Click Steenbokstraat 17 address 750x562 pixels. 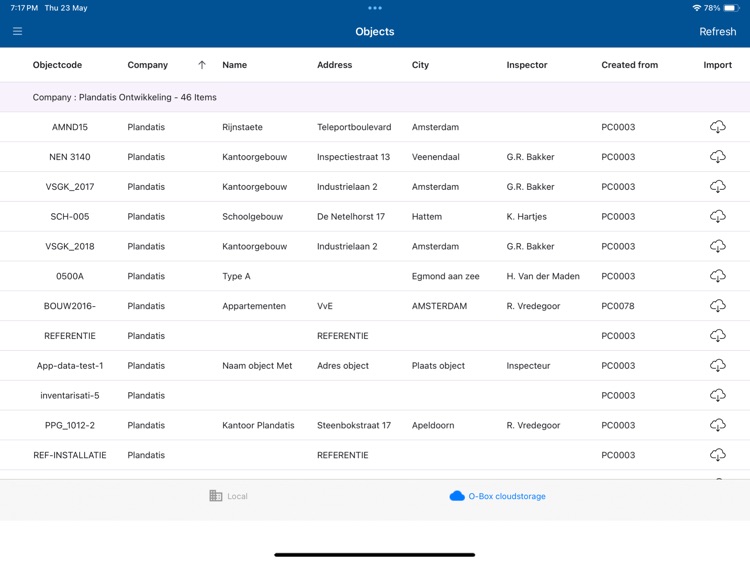pos(353,425)
